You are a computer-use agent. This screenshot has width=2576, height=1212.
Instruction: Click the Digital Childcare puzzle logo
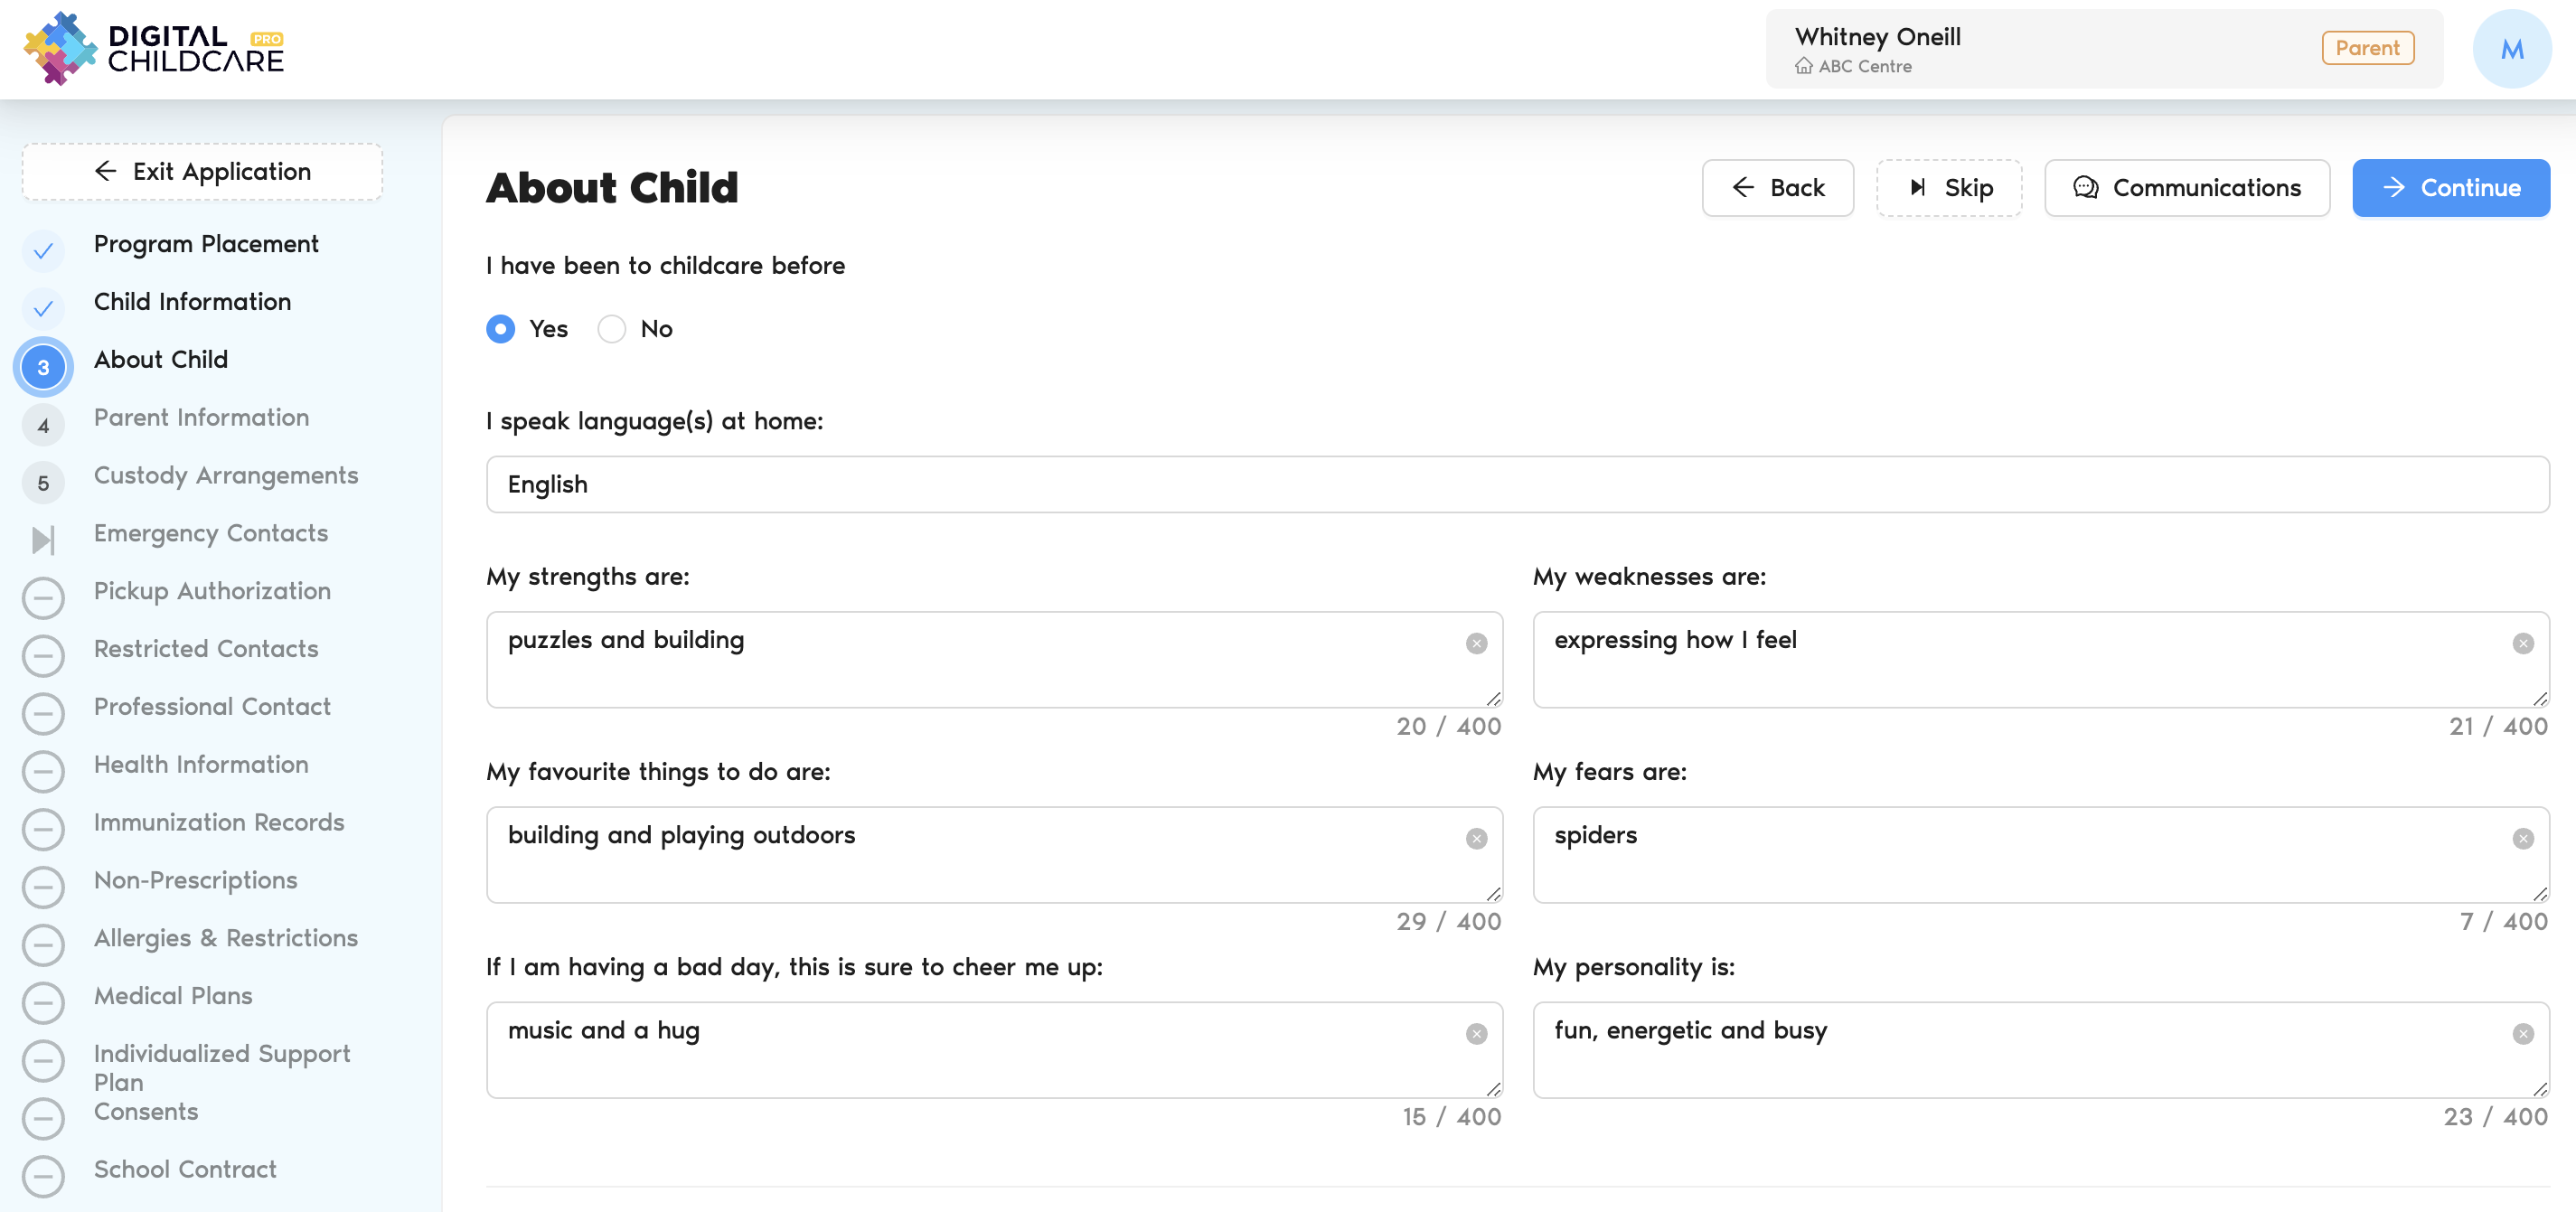[59, 48]
